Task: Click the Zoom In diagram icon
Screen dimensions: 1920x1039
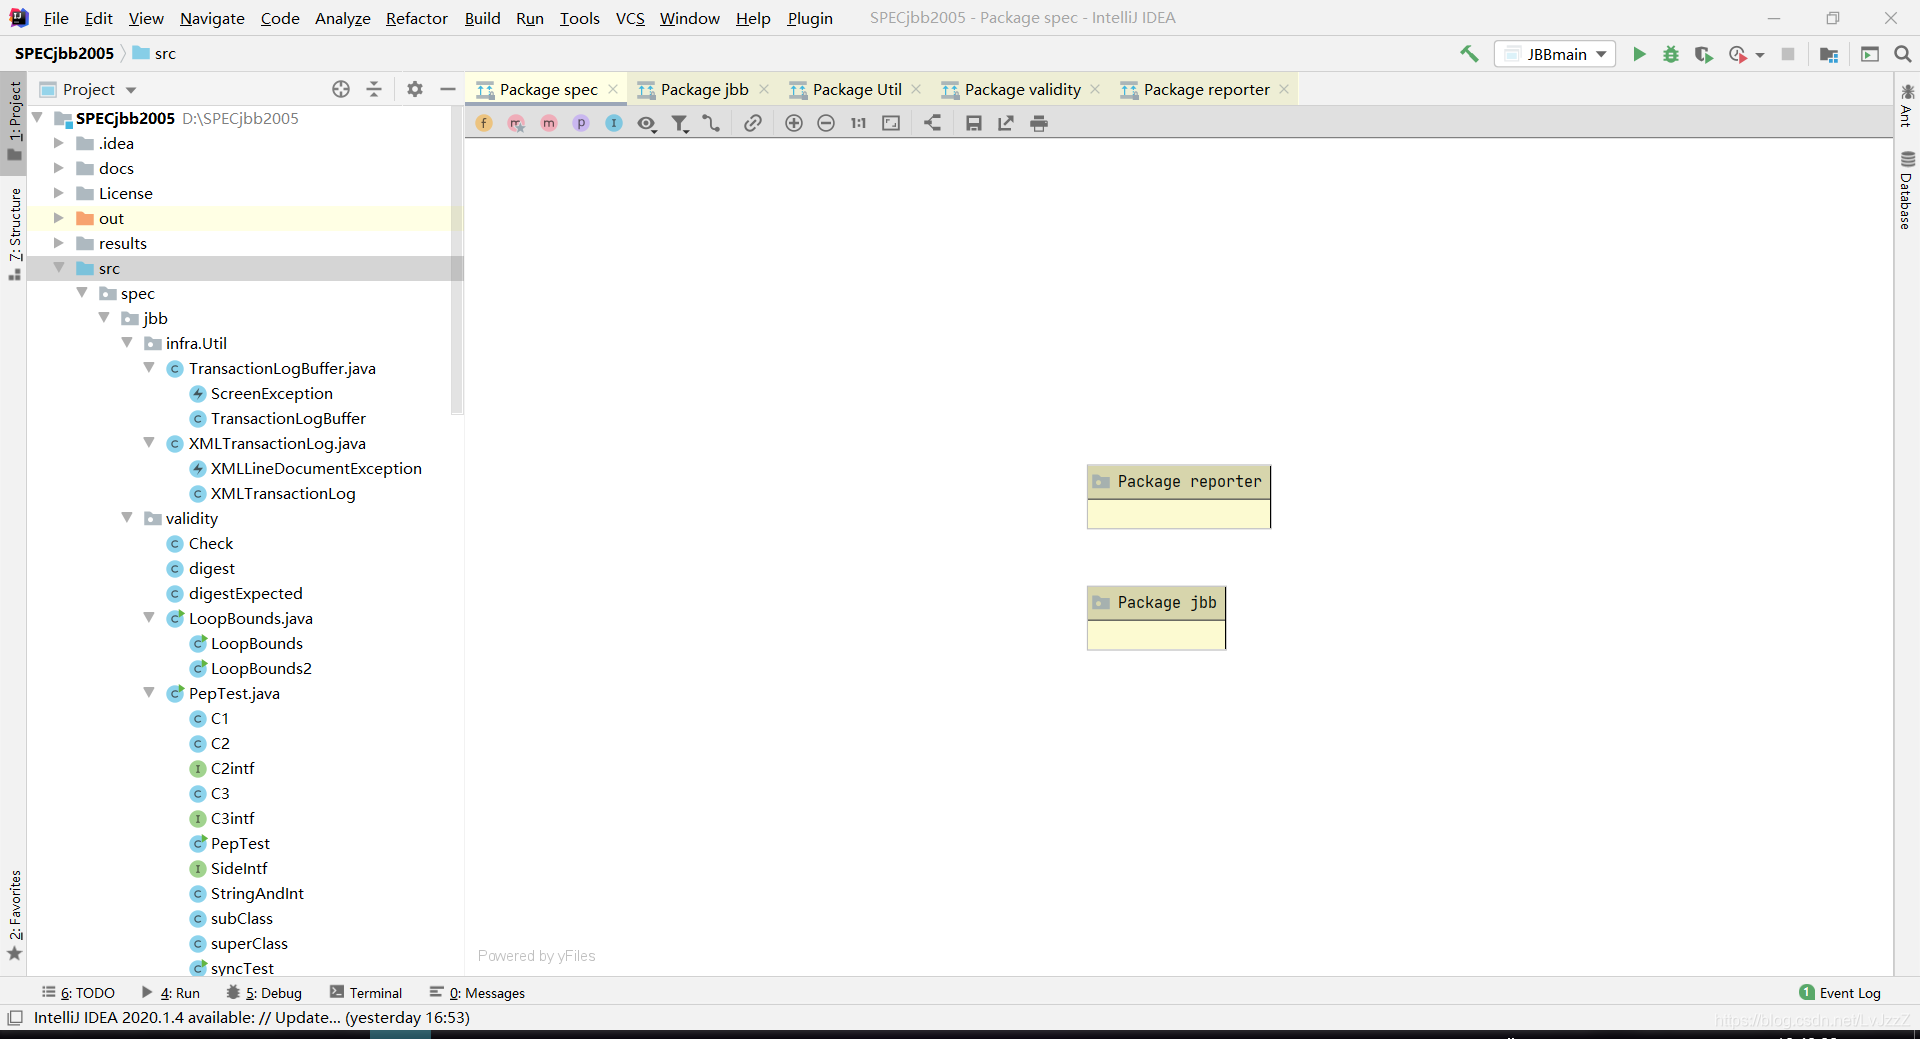Action: coord(794,123)
